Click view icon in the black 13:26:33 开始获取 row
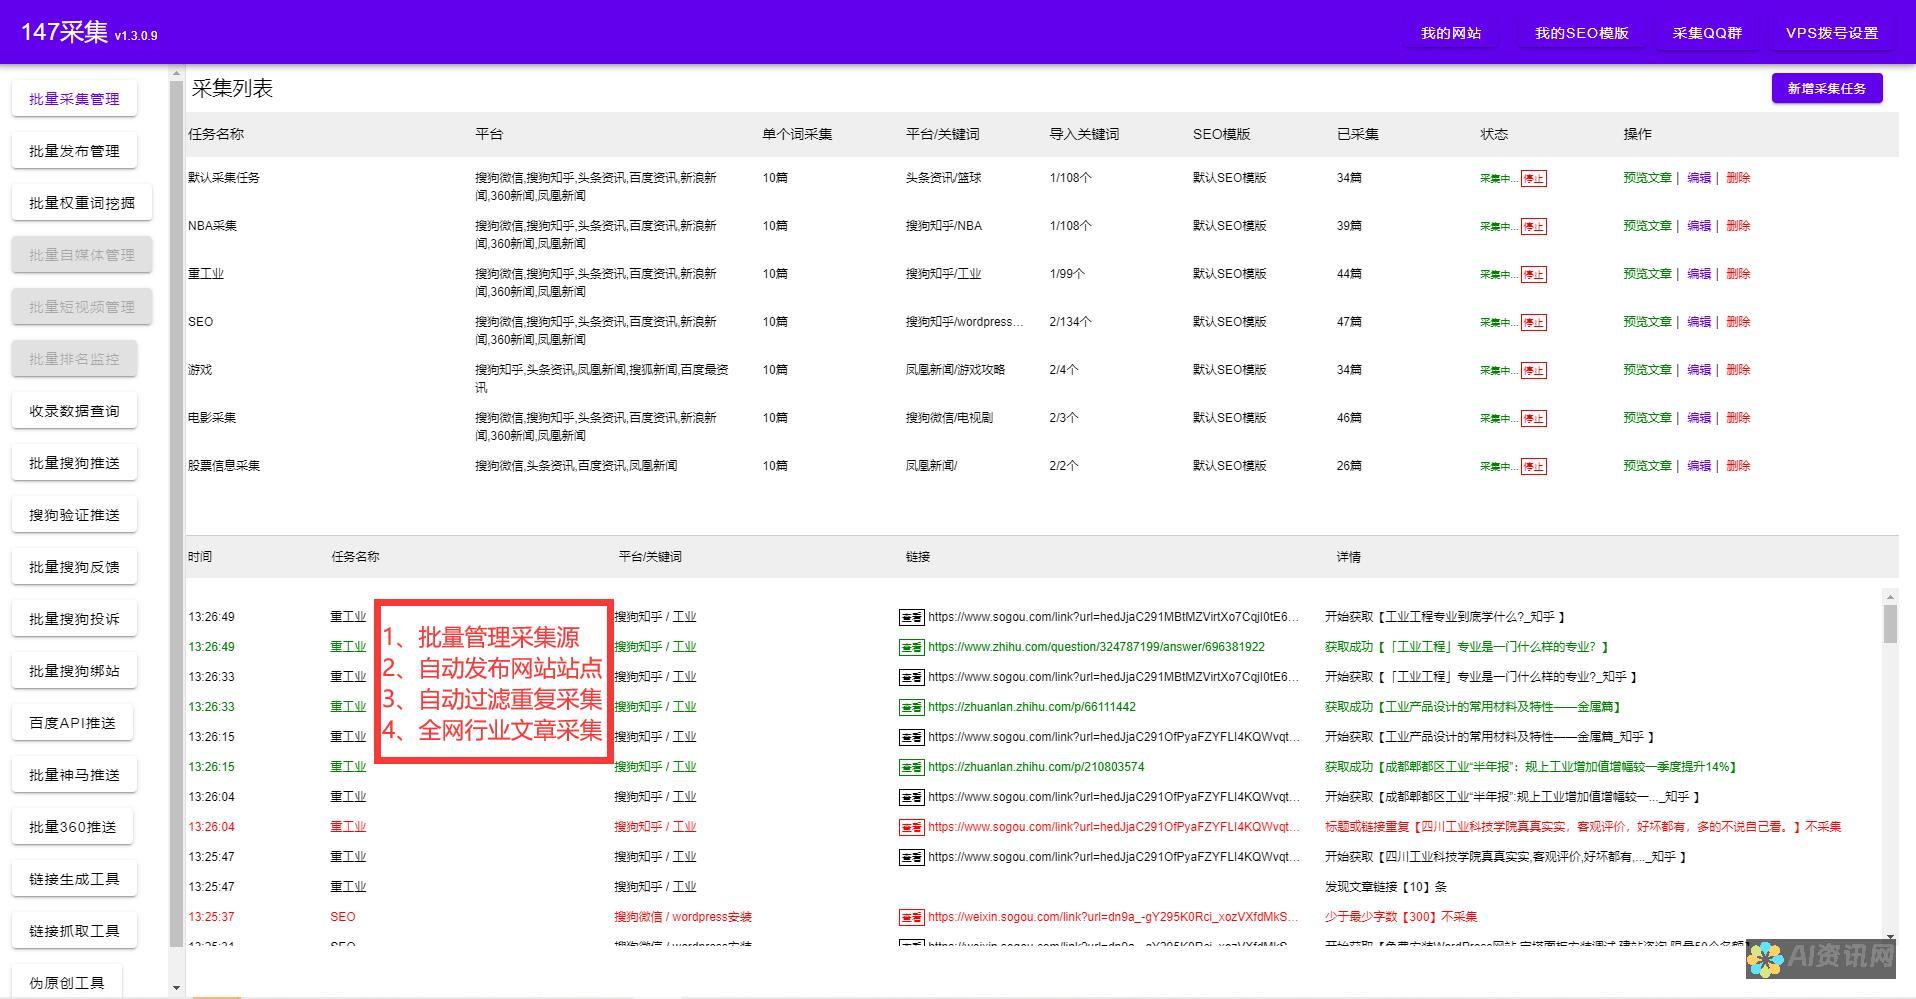 coord(911,677)
